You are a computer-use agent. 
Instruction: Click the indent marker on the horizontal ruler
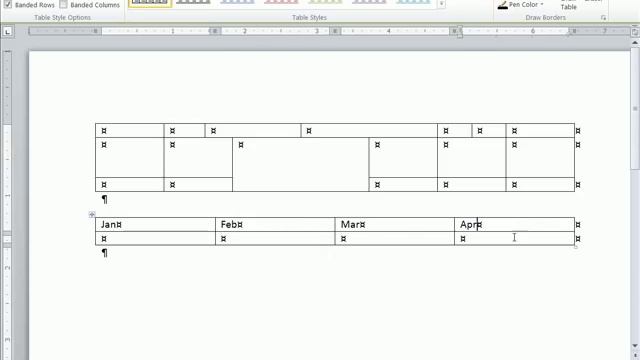click(460, 31)
